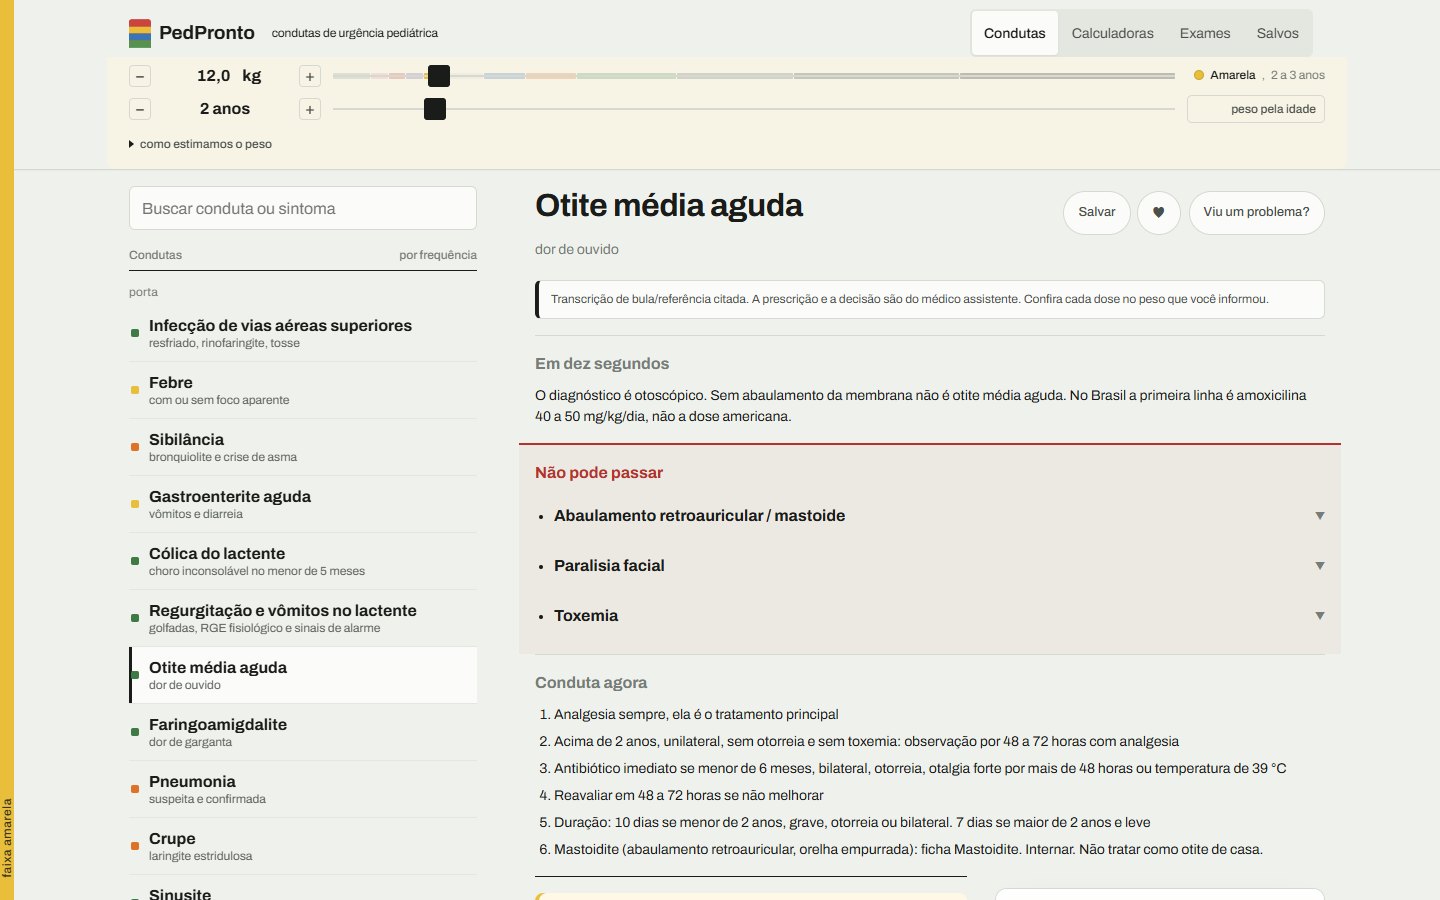This screenshot has width=1440, height=900.
Task: Click the '2 a 3 anos' age range label
Action: click(x=1298, y=75)
